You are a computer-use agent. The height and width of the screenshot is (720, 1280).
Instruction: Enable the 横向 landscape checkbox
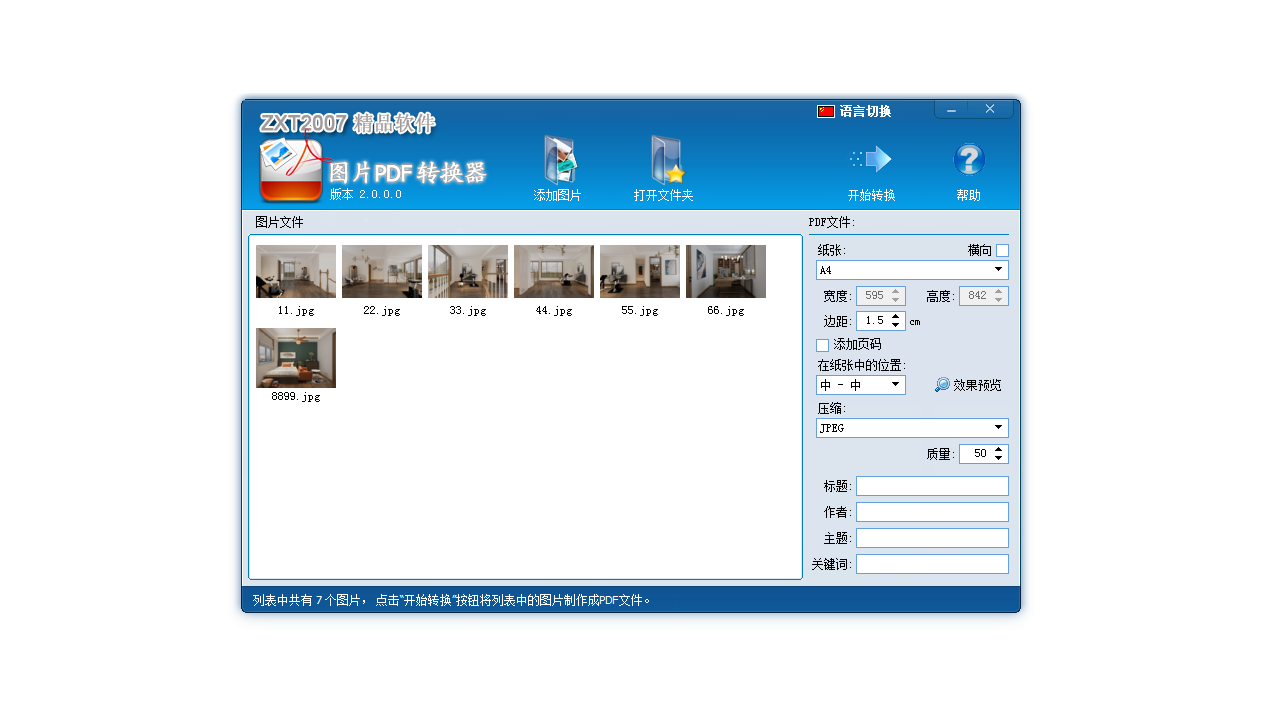point(1002,250)
